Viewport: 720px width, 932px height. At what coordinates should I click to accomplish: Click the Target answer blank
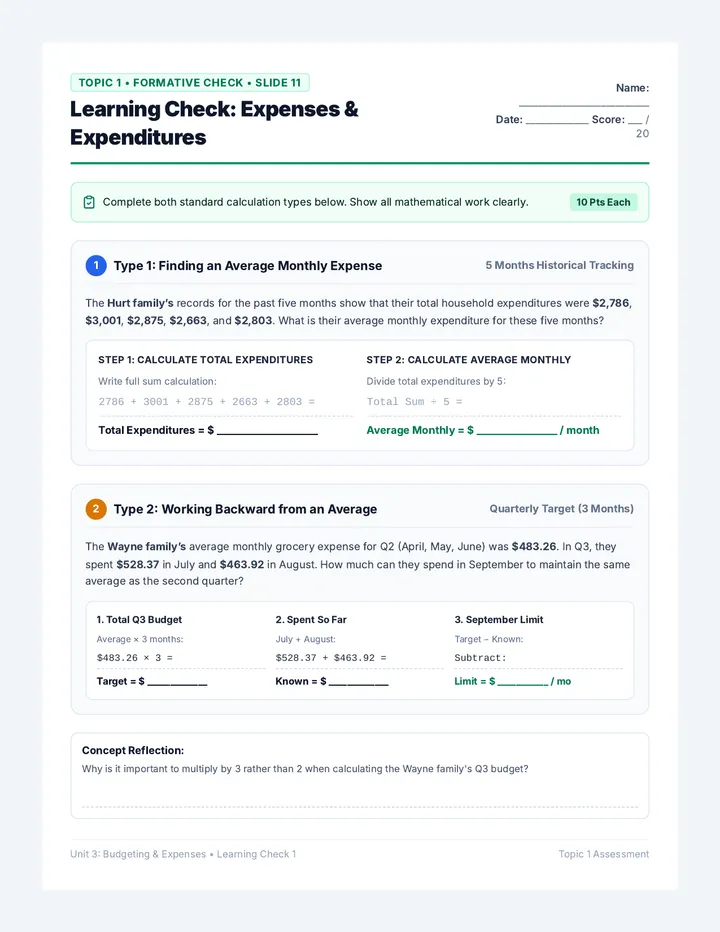[x=177, y=684]
